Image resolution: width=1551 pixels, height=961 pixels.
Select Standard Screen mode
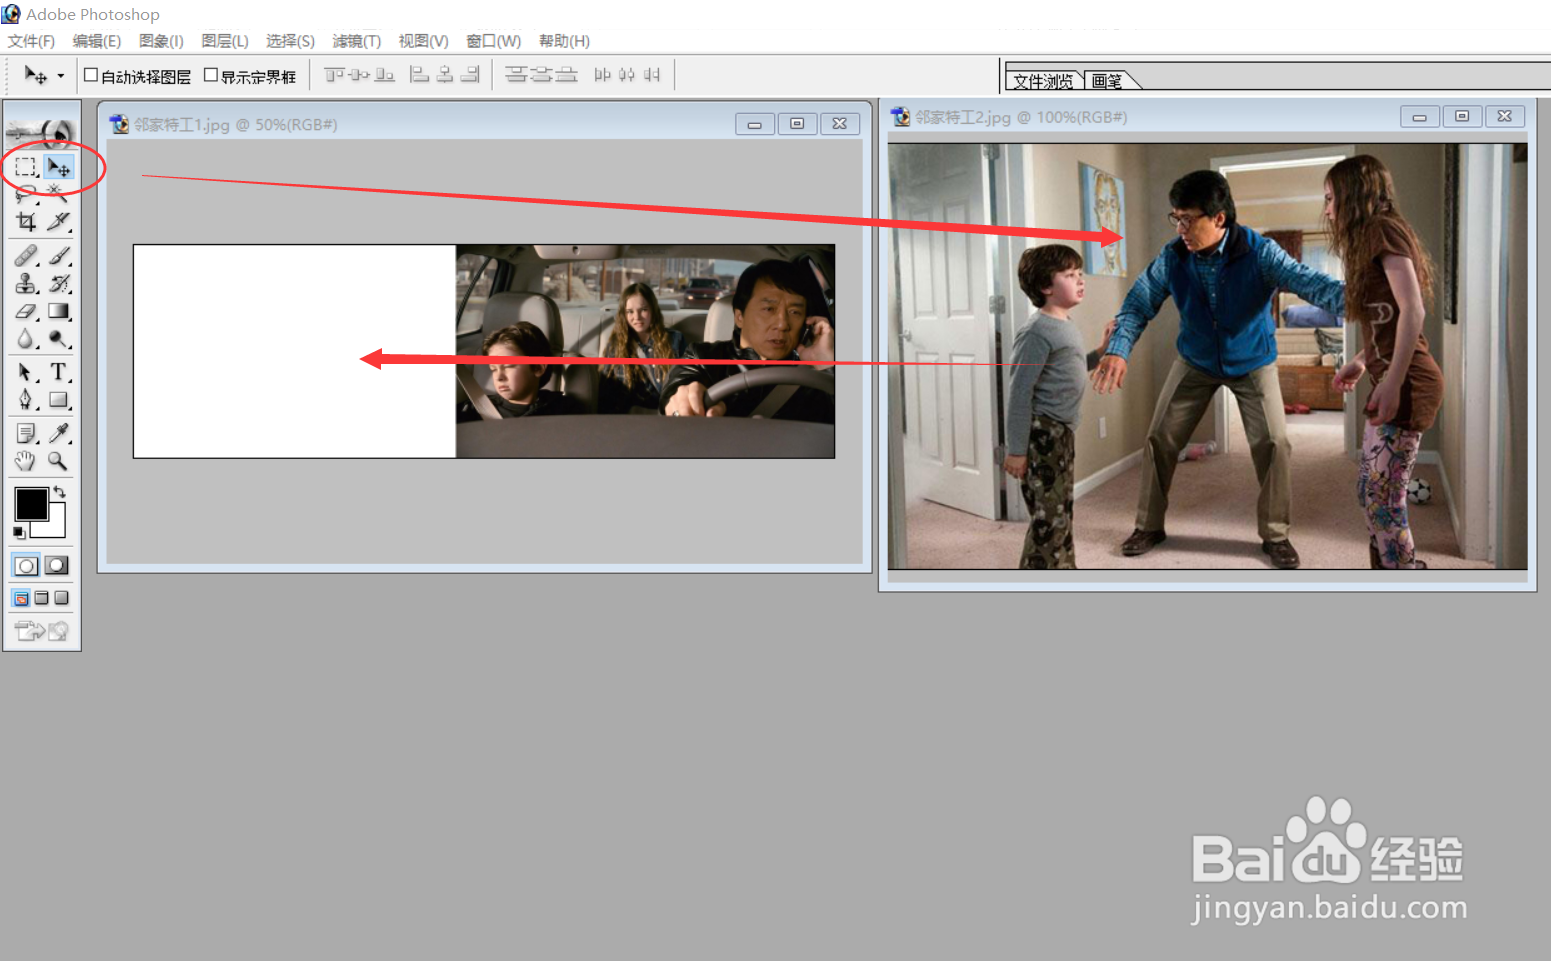[21, 598]
